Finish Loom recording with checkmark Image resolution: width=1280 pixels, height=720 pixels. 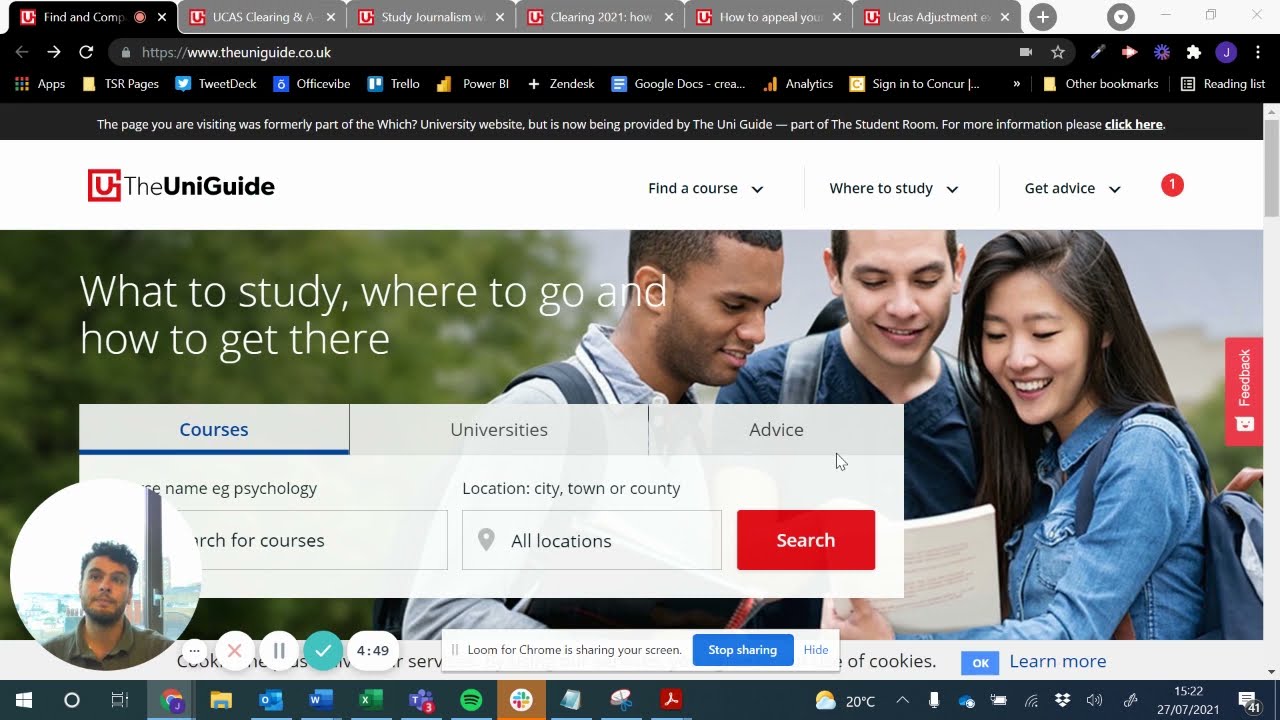click(x=323, y=651)
